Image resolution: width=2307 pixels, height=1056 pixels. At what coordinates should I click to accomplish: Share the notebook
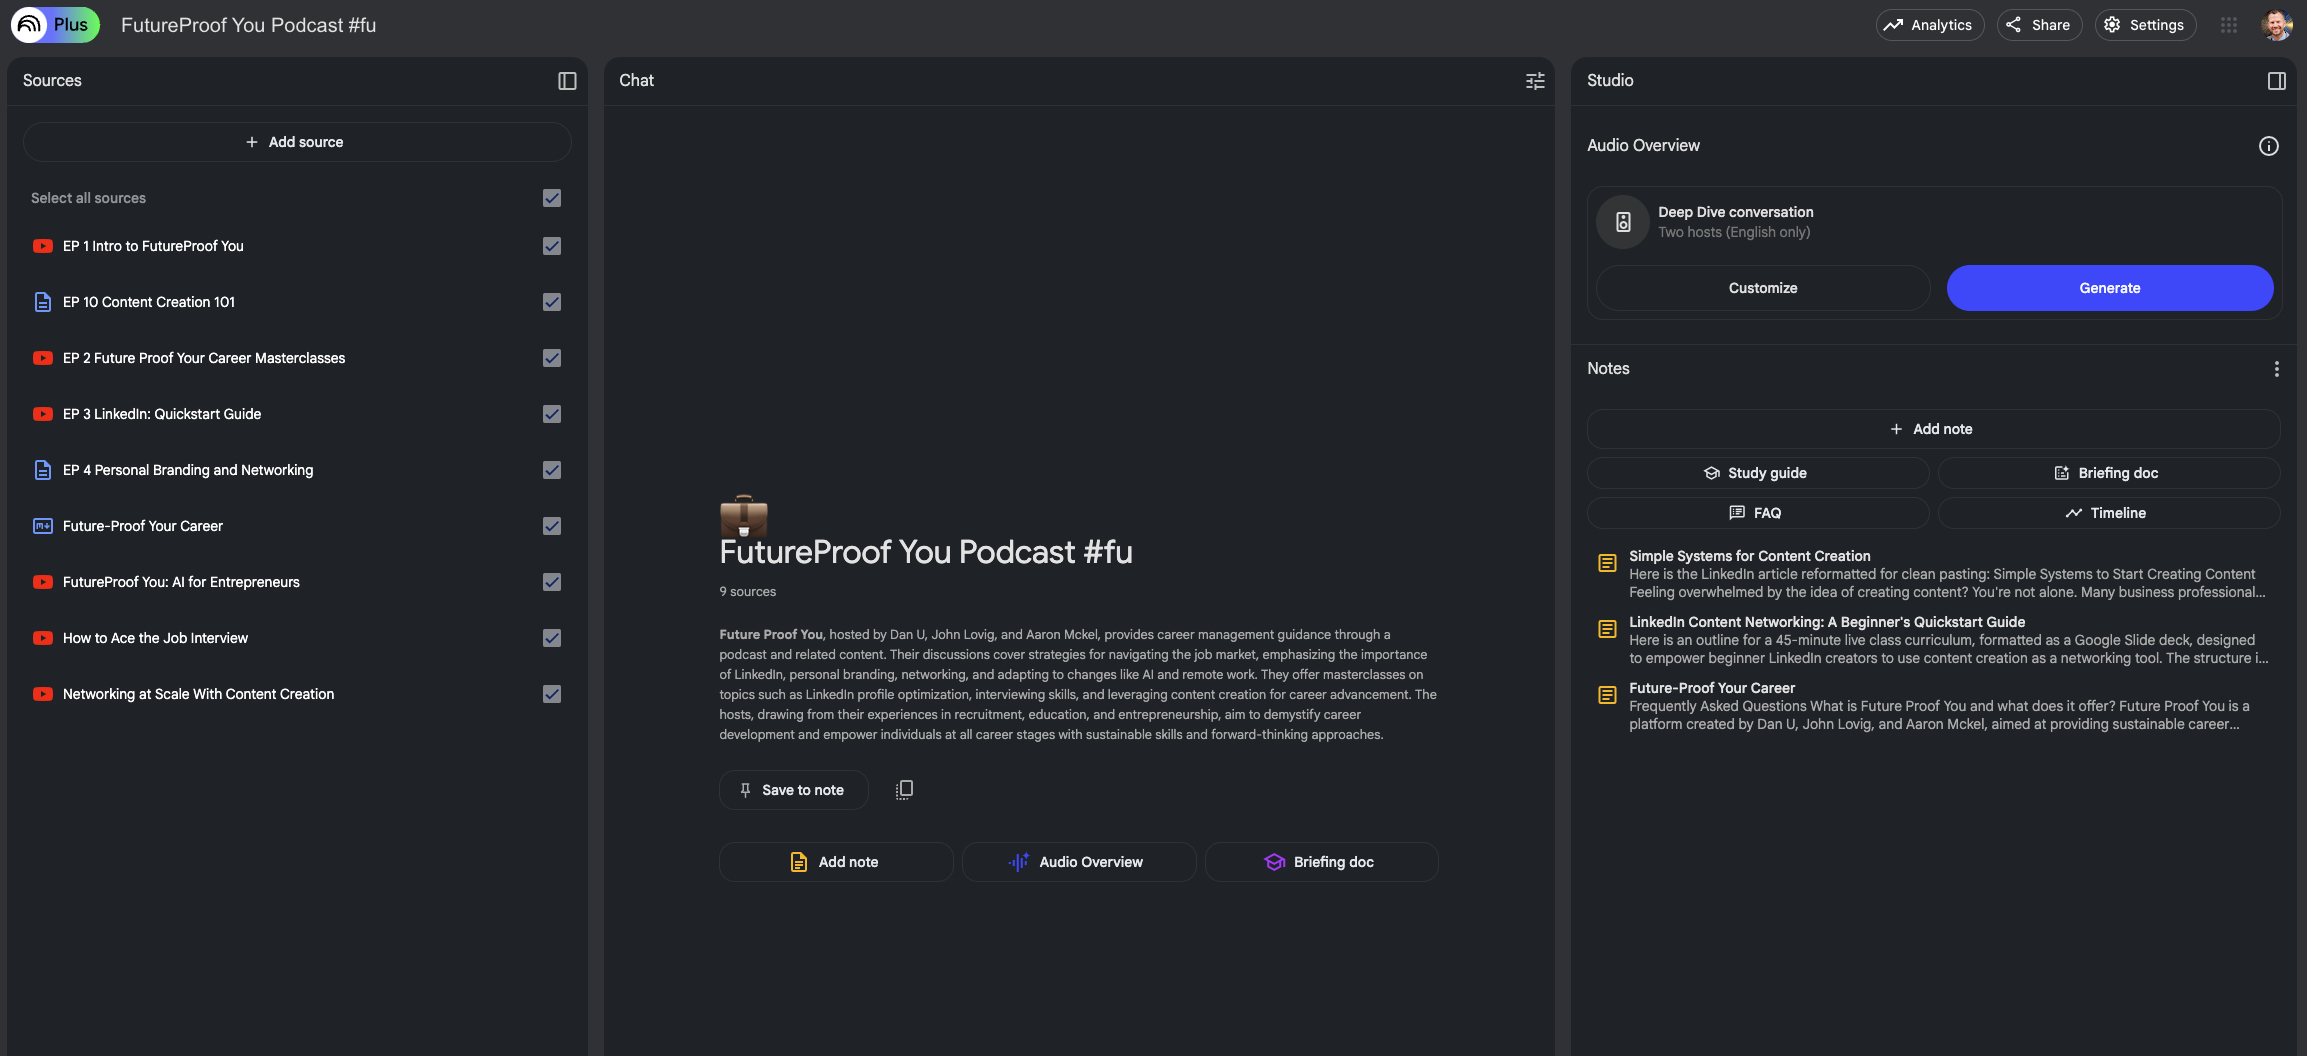coord(2039,25)
